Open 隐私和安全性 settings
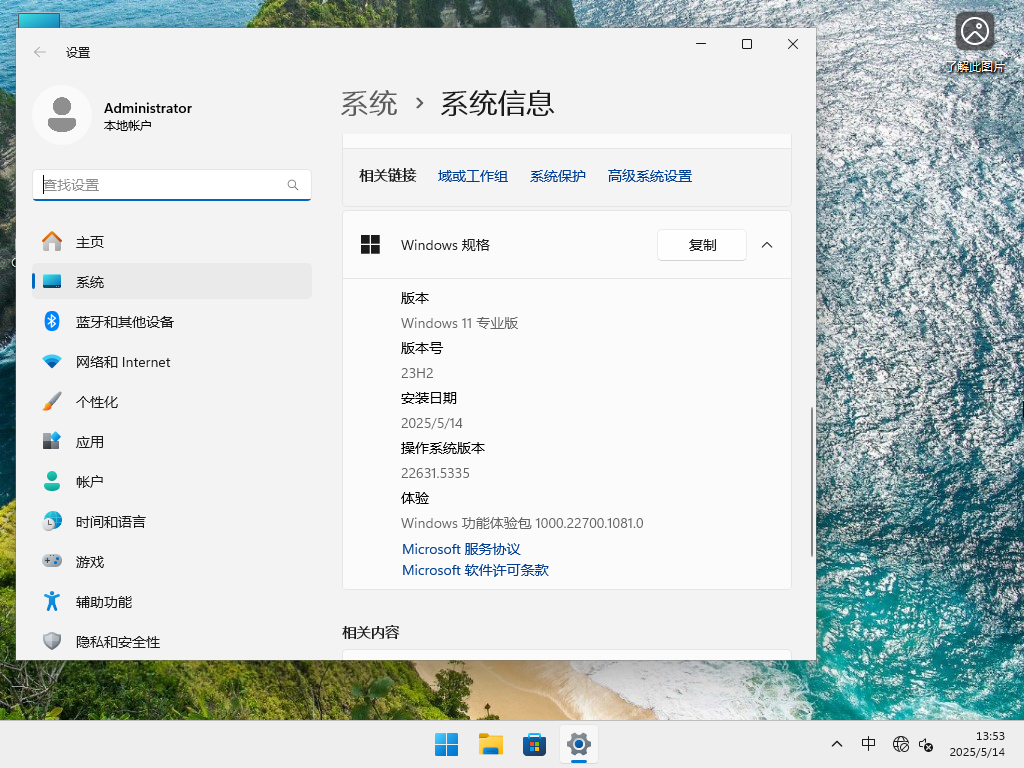The image size is (1024, 768). coord(116,641)
